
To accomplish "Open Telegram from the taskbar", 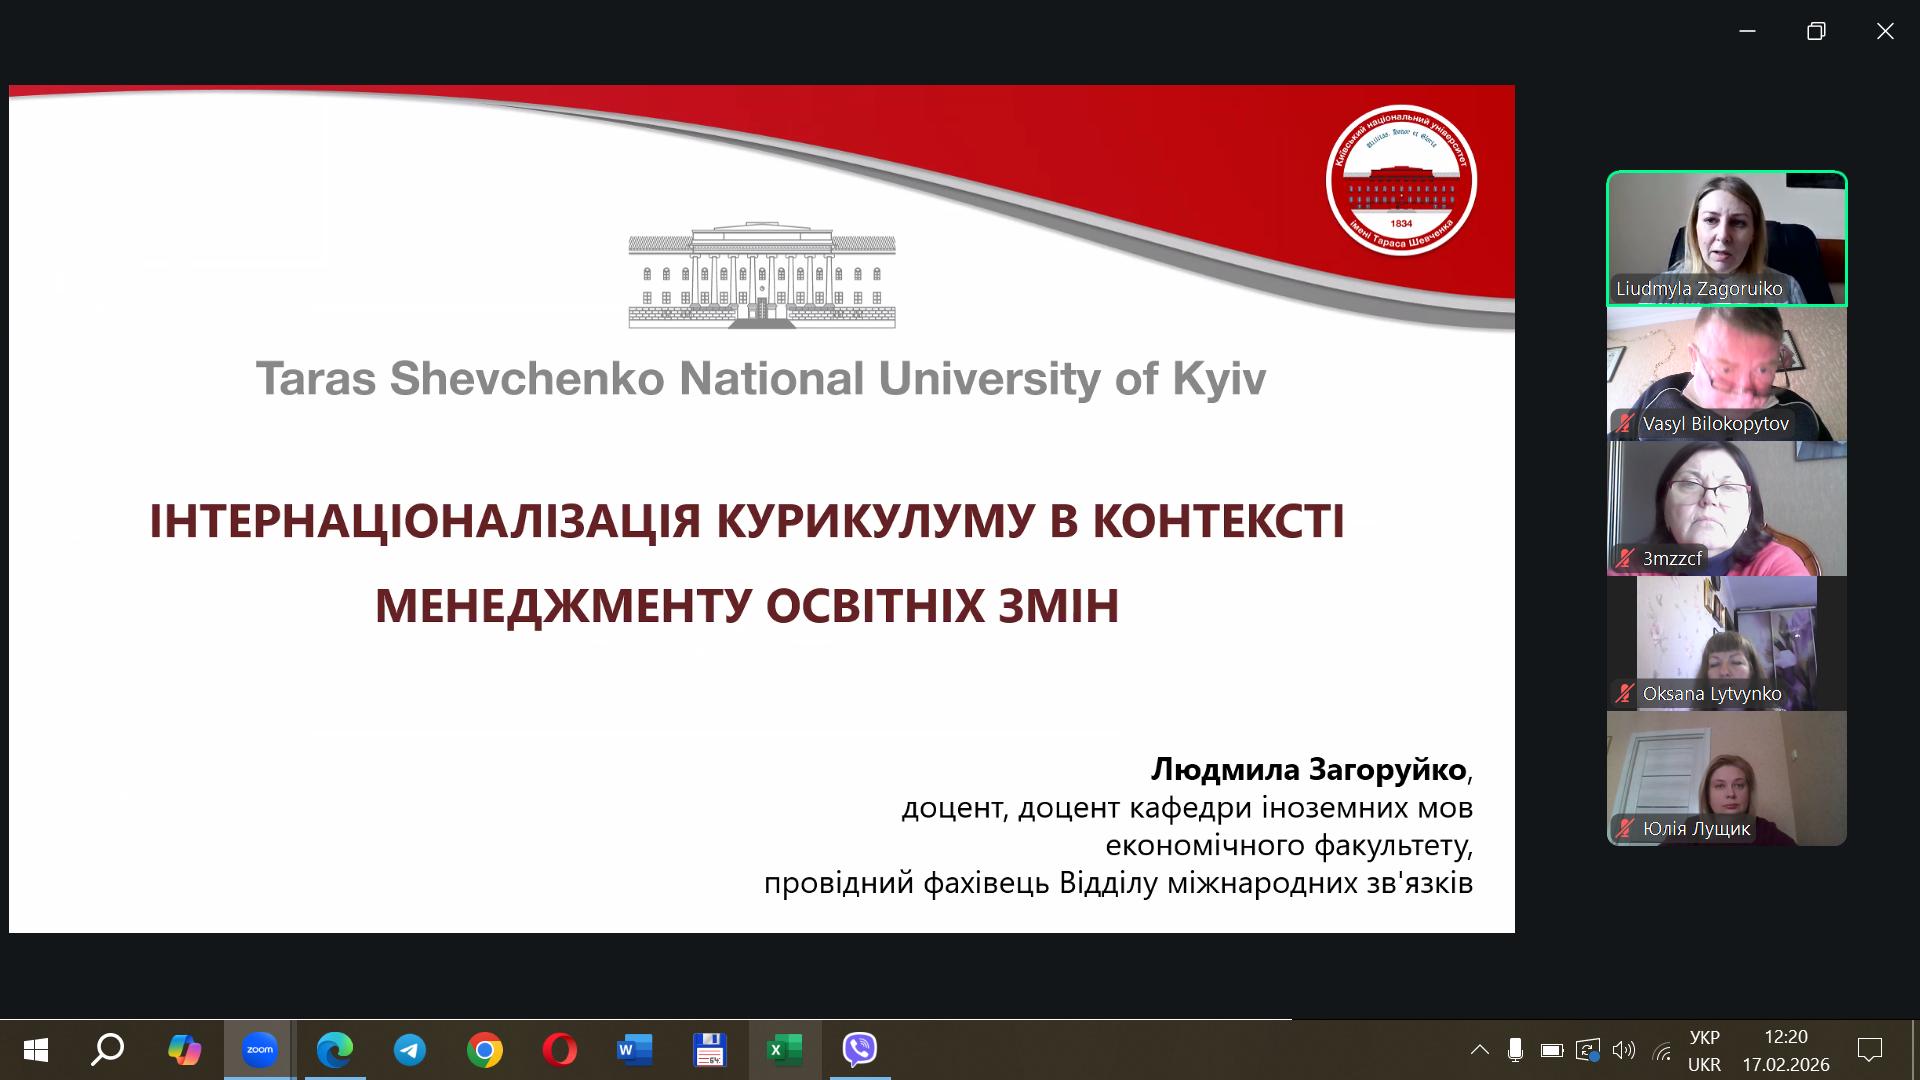I will [409, 1050].
